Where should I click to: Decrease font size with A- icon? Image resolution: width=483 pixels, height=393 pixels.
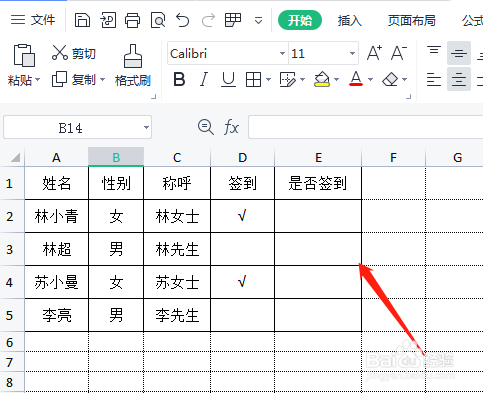pyautogui.click(x=399, y=53)
